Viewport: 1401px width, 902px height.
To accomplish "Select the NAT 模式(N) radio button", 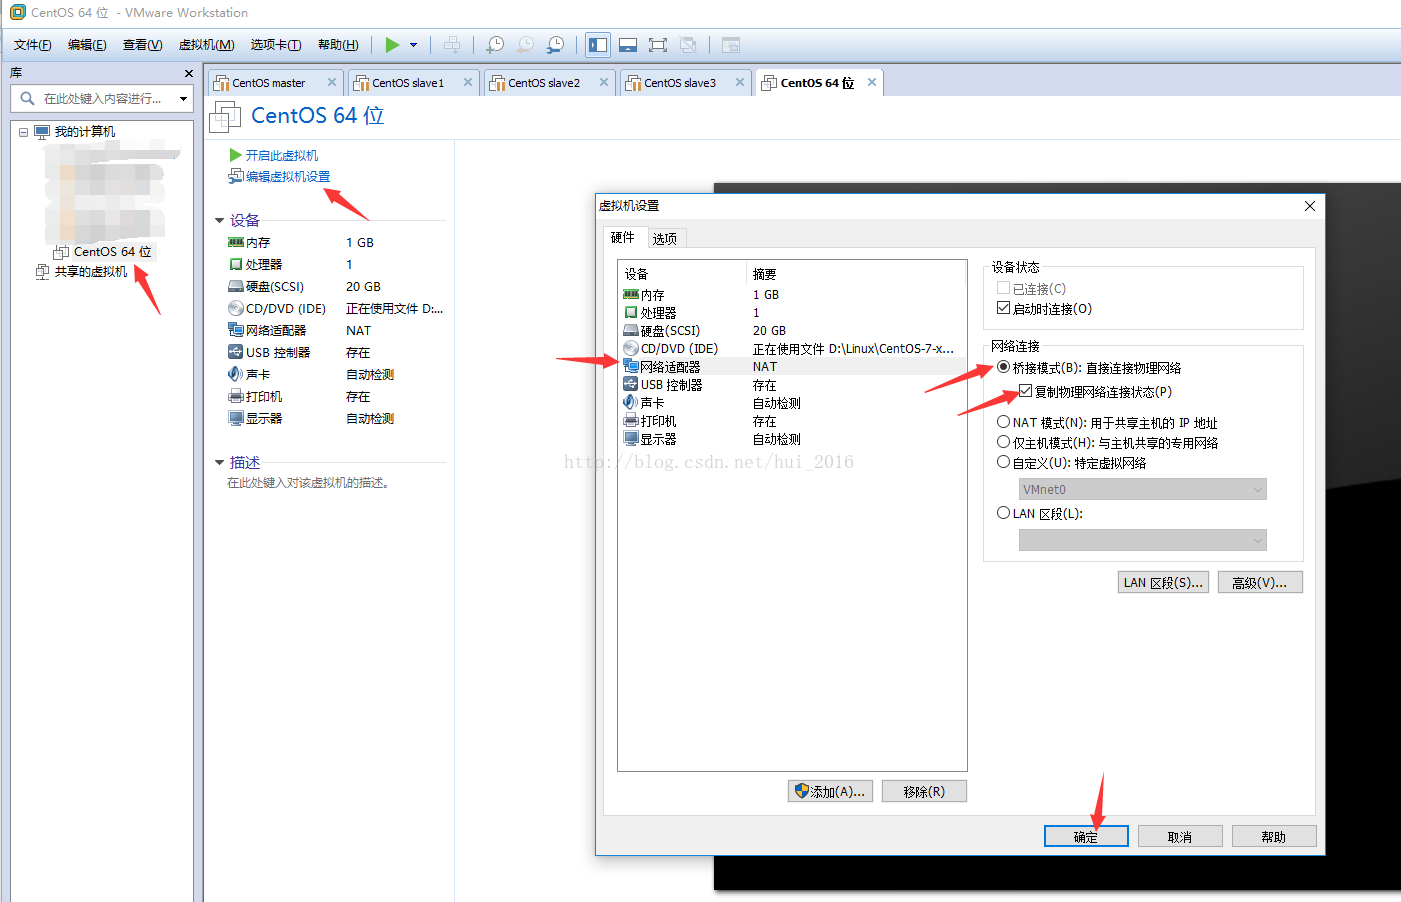I will pos(1003,422).
